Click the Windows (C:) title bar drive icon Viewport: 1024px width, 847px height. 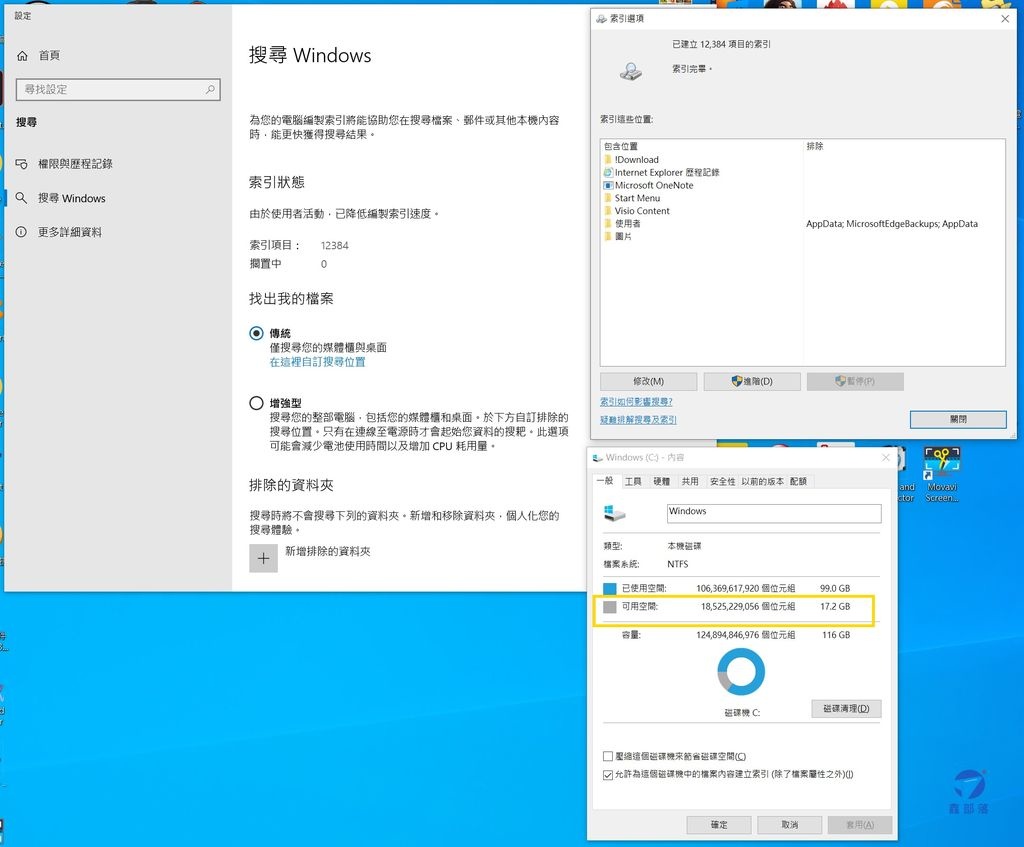[x=598, y=458]
